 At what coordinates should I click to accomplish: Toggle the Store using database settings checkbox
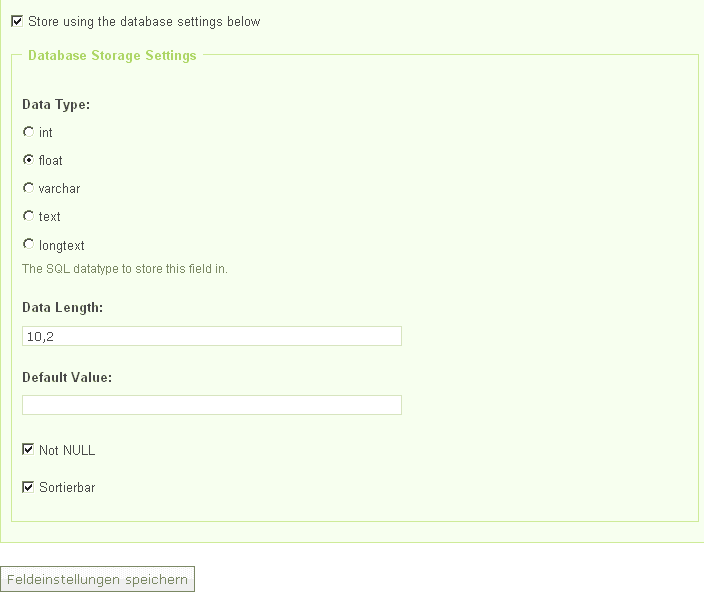[17, 21]
